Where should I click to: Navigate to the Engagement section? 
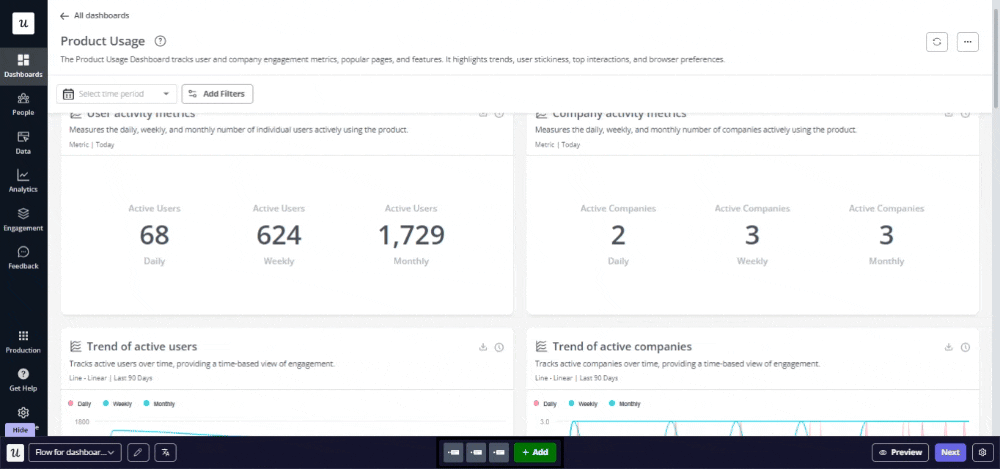tap(23, 219)
